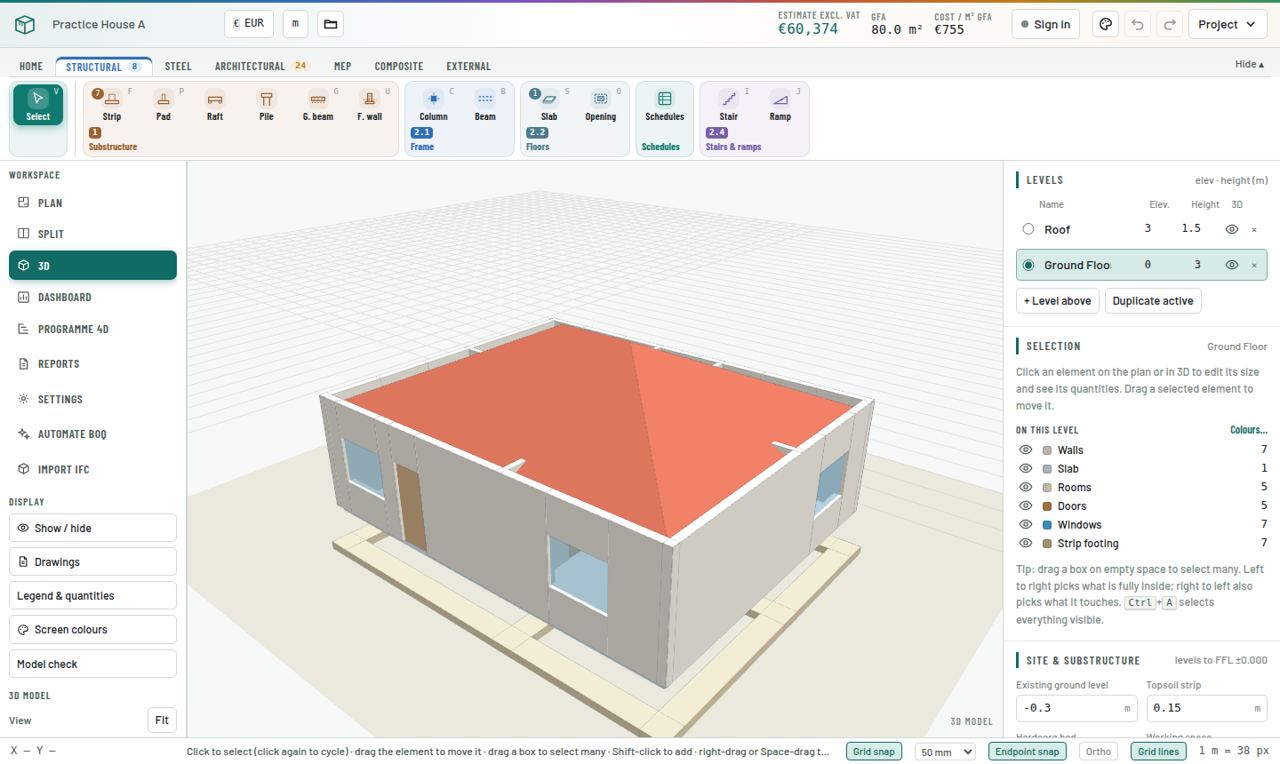Viewport: 1280px width, 764px height.
Task: Open the MEP tab
Action: (x=342, y=66)
